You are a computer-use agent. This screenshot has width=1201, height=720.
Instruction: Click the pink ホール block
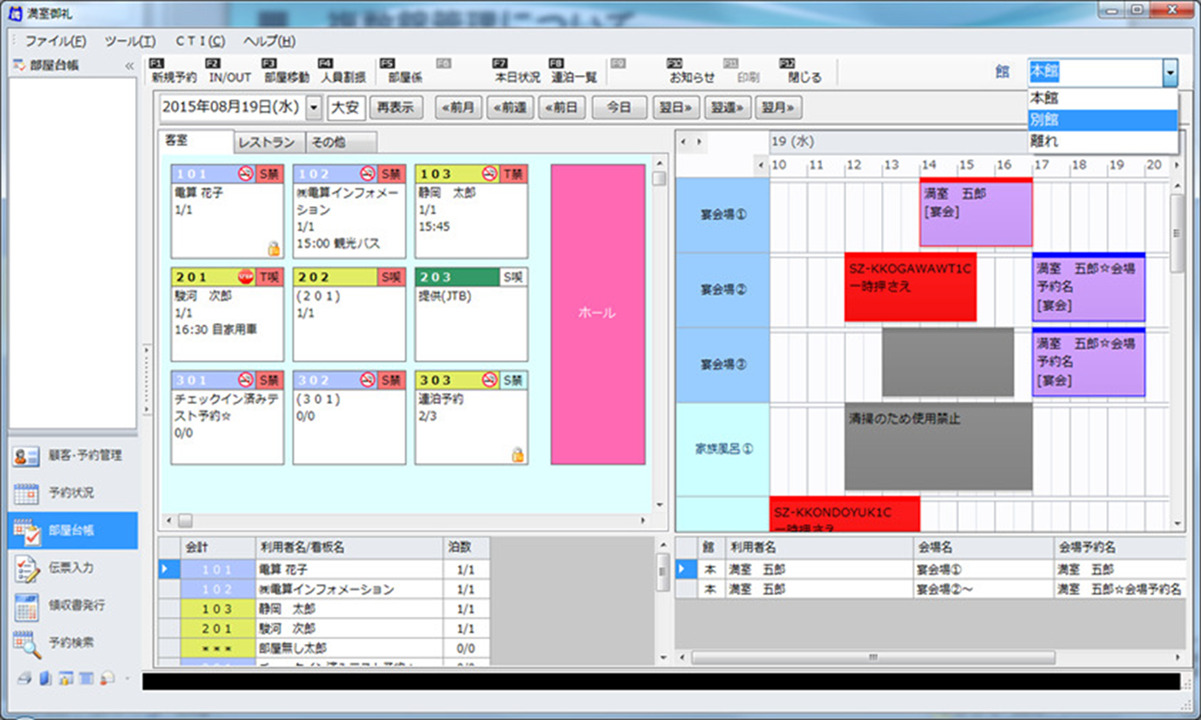[x=597, y=313]
